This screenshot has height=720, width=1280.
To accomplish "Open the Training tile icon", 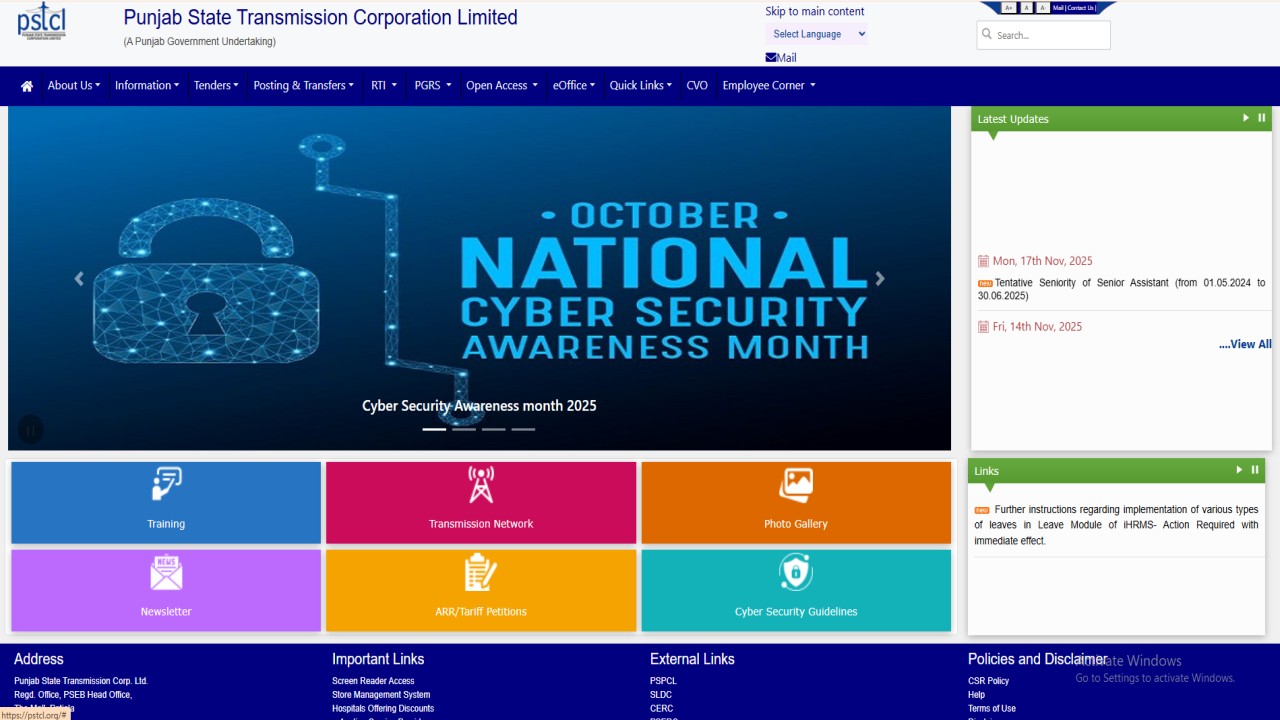I will pyautogui.click(x=166, y=485).
